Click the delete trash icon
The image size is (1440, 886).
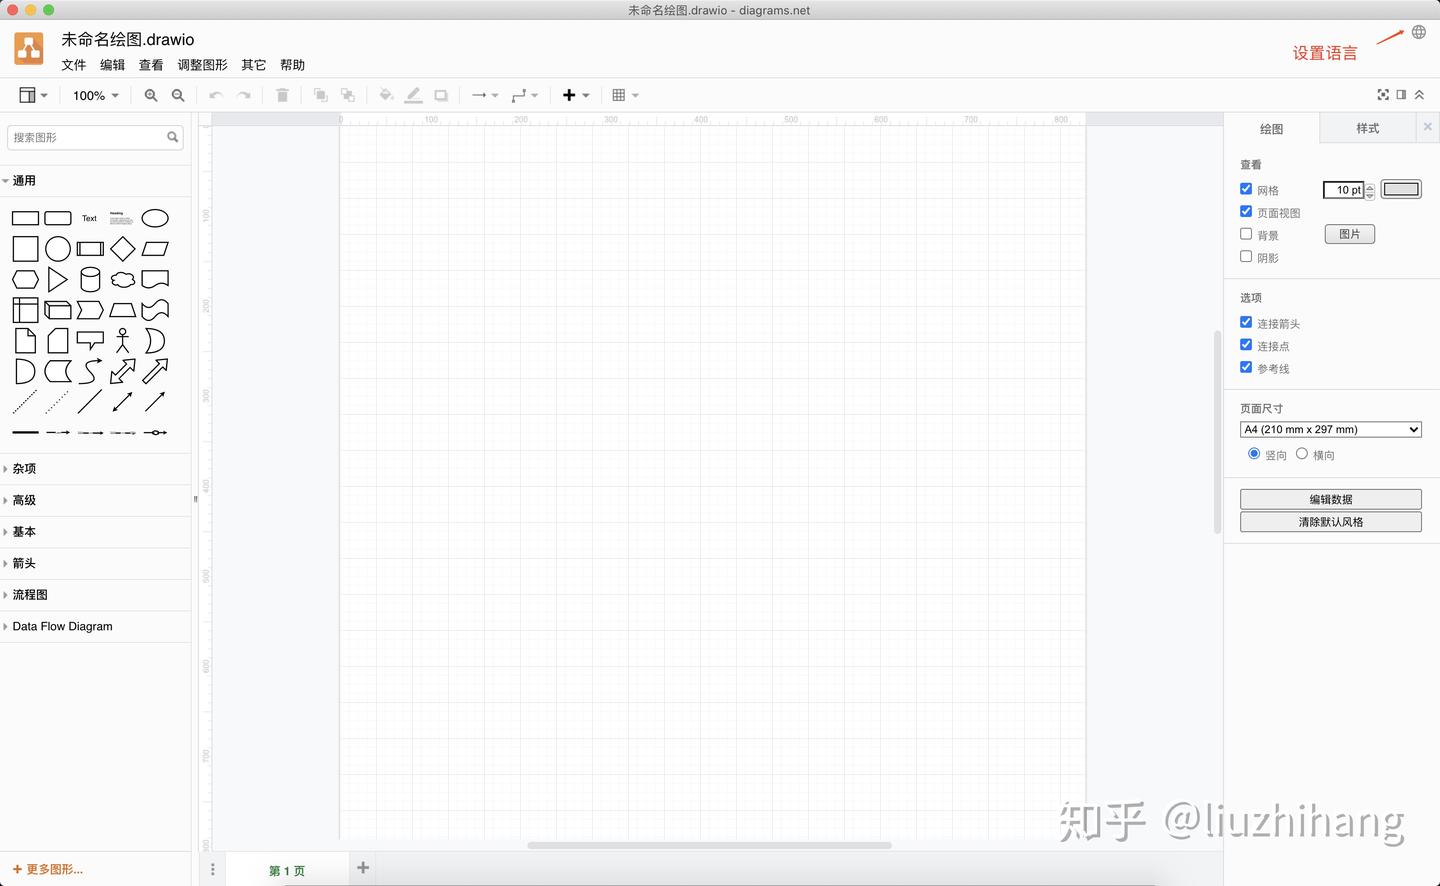tap(282, 95)
